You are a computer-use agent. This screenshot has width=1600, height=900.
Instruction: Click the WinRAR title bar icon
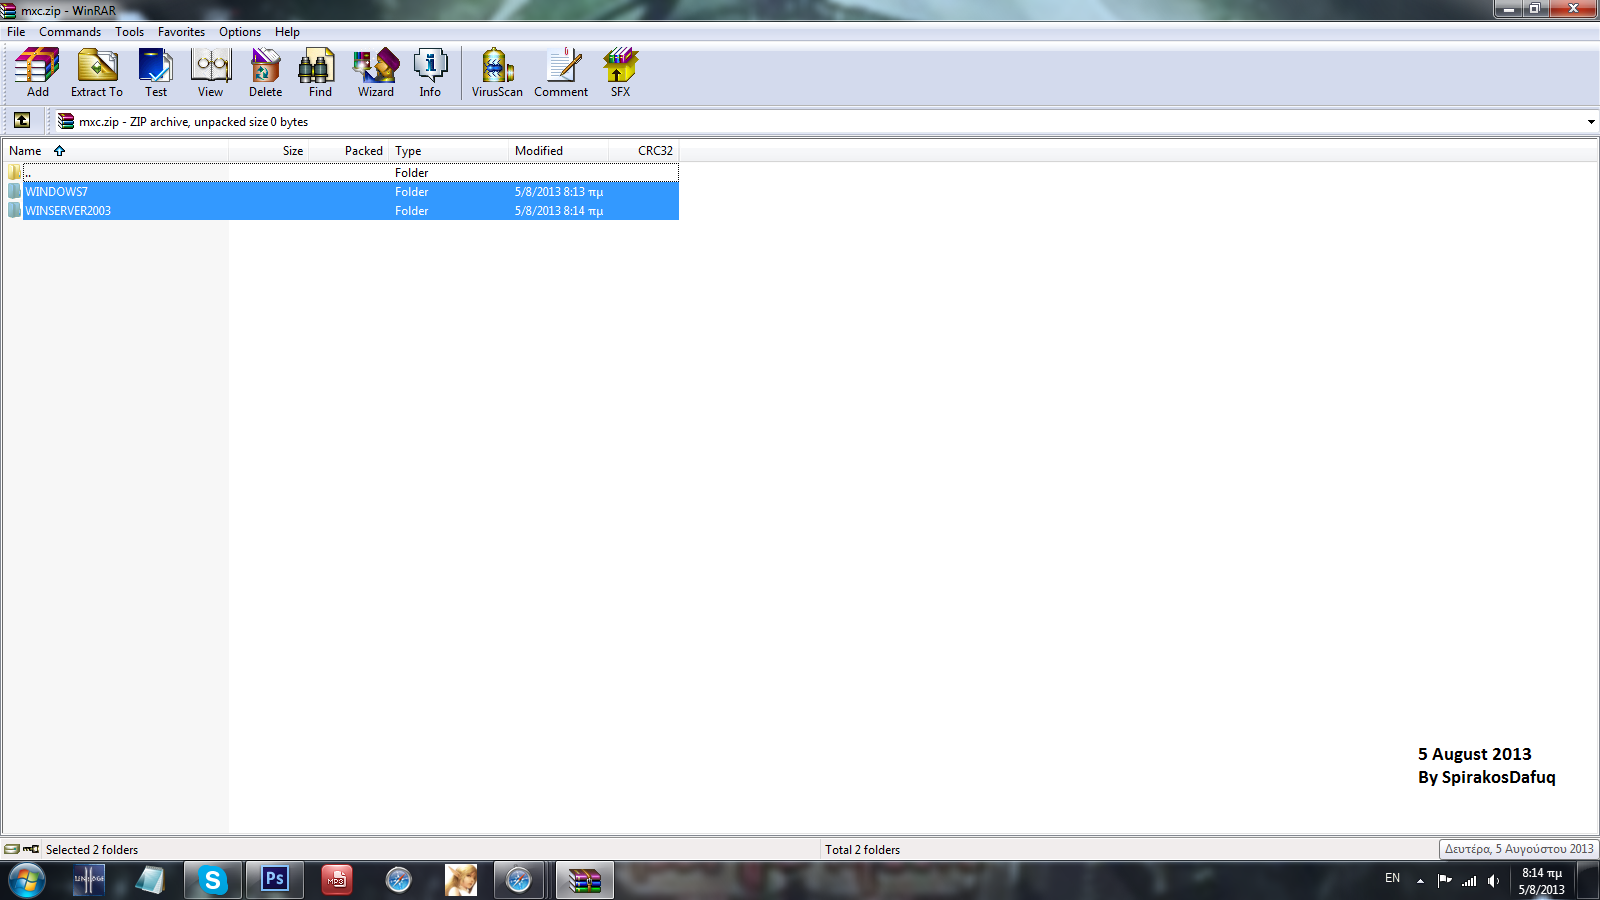tap(9, 10)
